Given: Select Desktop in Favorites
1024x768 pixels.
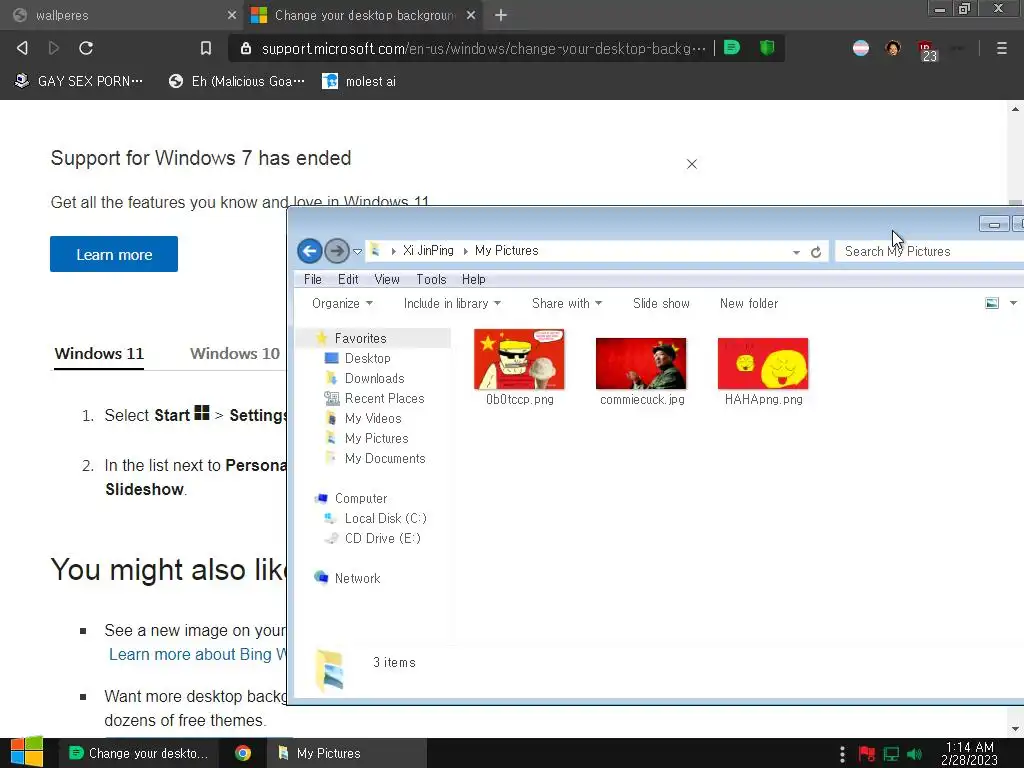Looking at the screenshot, I should click(367, 358).
